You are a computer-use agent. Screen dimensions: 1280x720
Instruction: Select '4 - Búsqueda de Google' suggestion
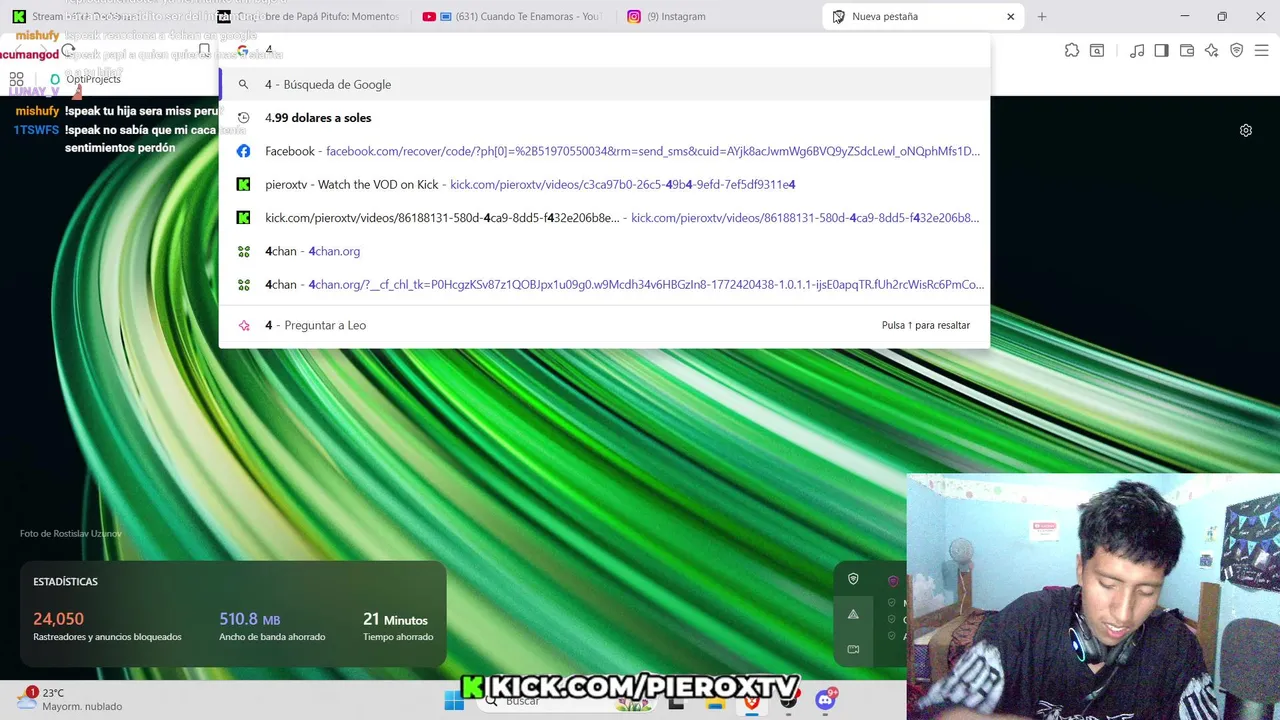point(604,85)
